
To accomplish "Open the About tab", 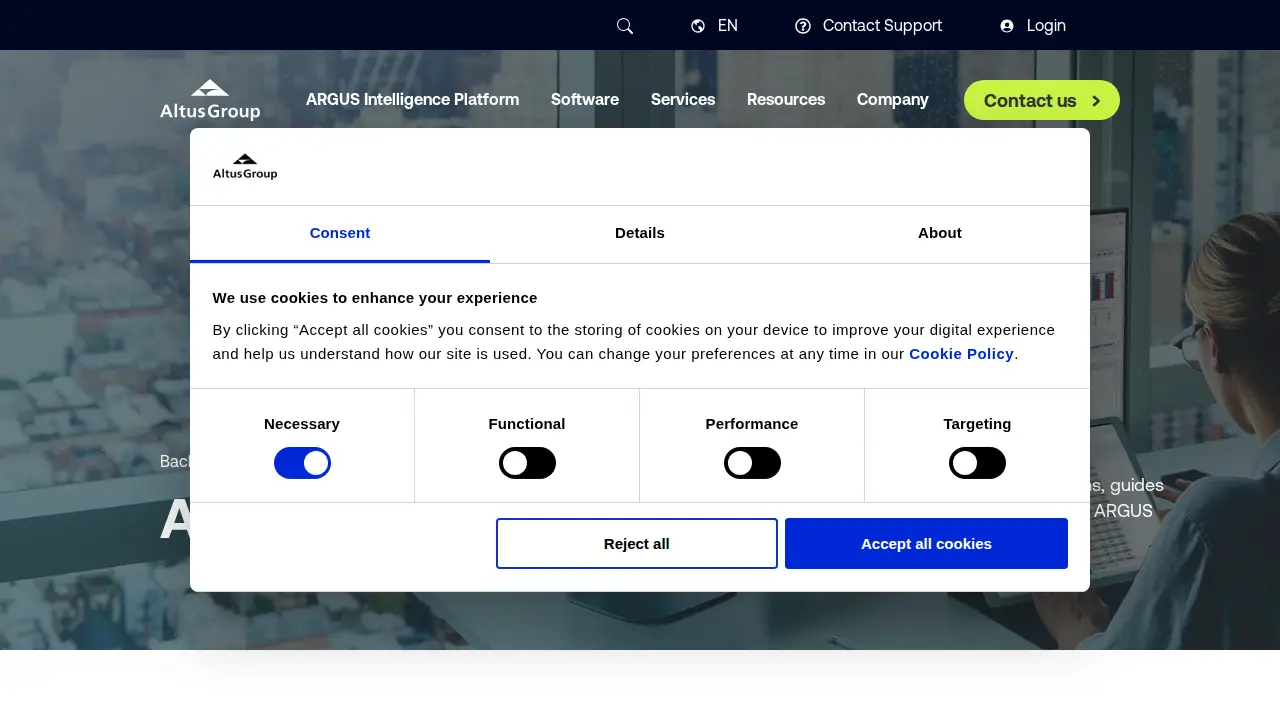I will 940,233.
